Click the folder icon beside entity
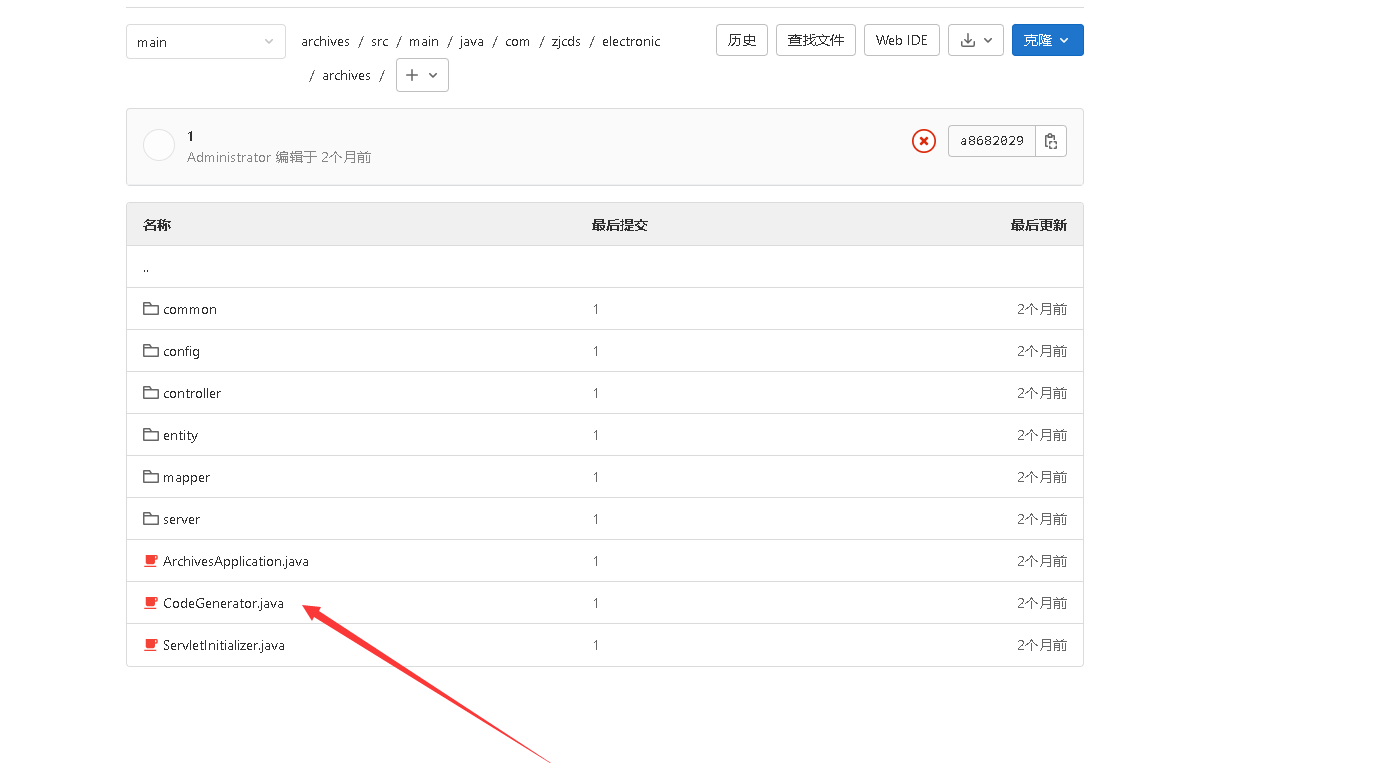This screenshot has height=776, width=1384. [150, 435]
